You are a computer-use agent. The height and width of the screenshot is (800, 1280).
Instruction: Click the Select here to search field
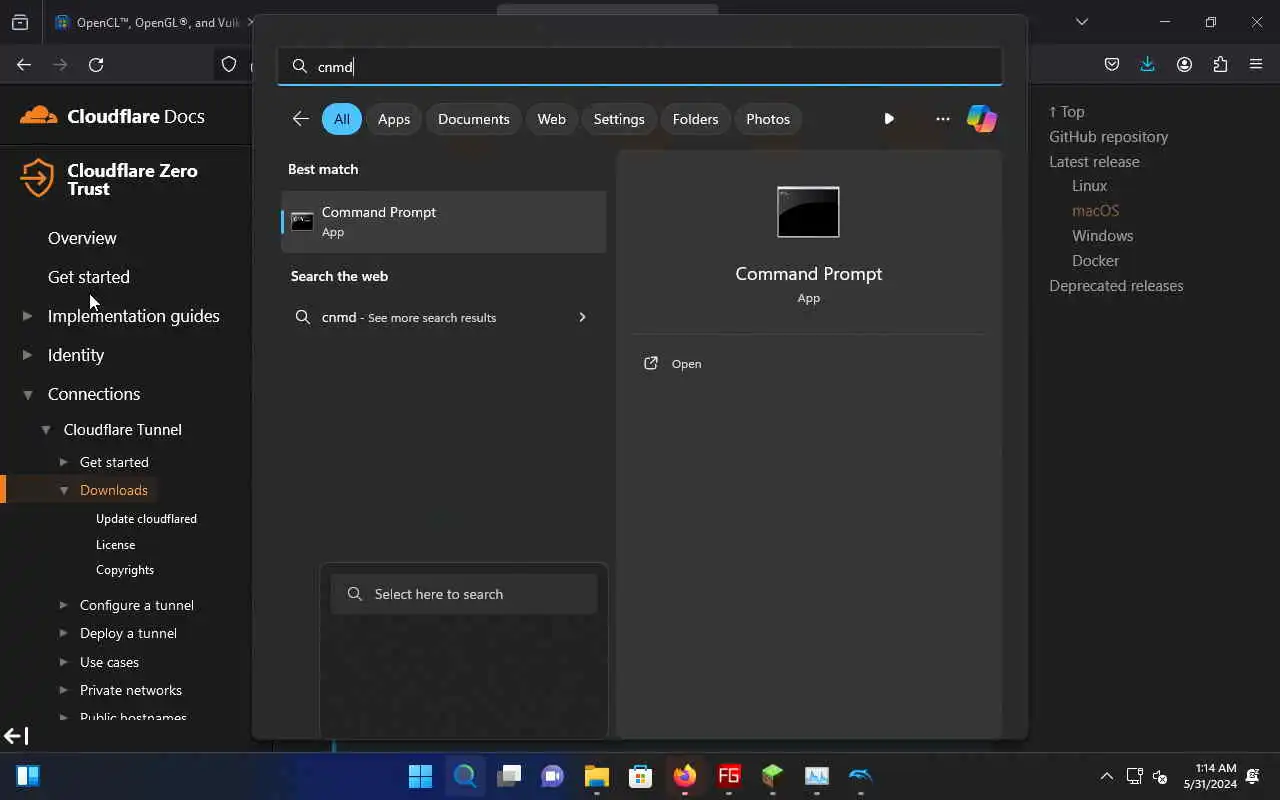coord(464,594)
